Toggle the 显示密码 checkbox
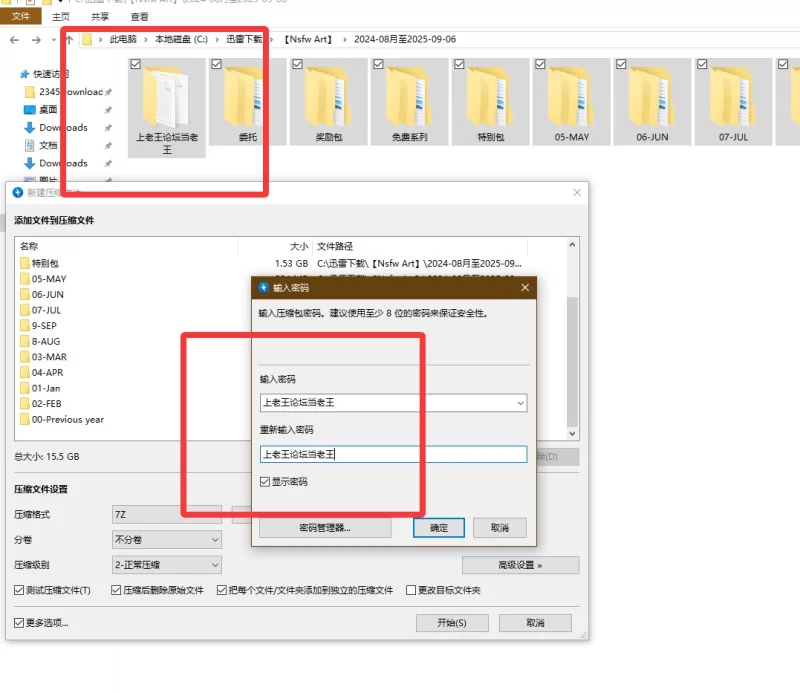This screenshot has width=800, height=693. click(x=265, y=482)
